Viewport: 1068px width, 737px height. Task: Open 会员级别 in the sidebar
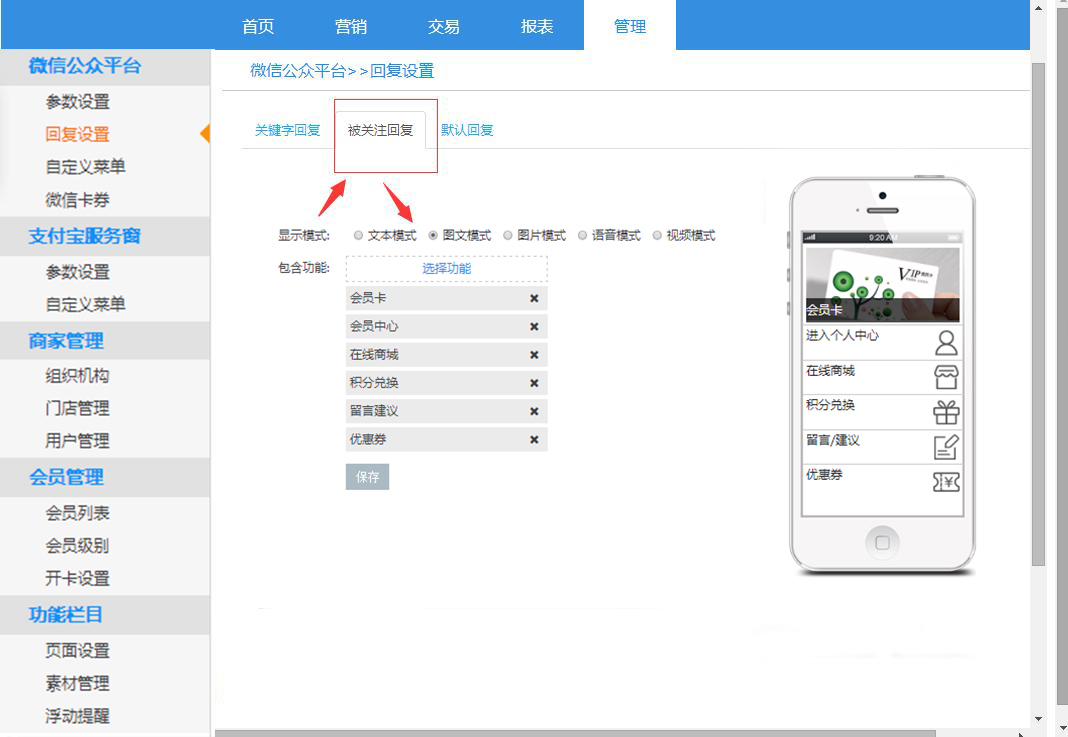pyautogui.click(x=78, y=546)
